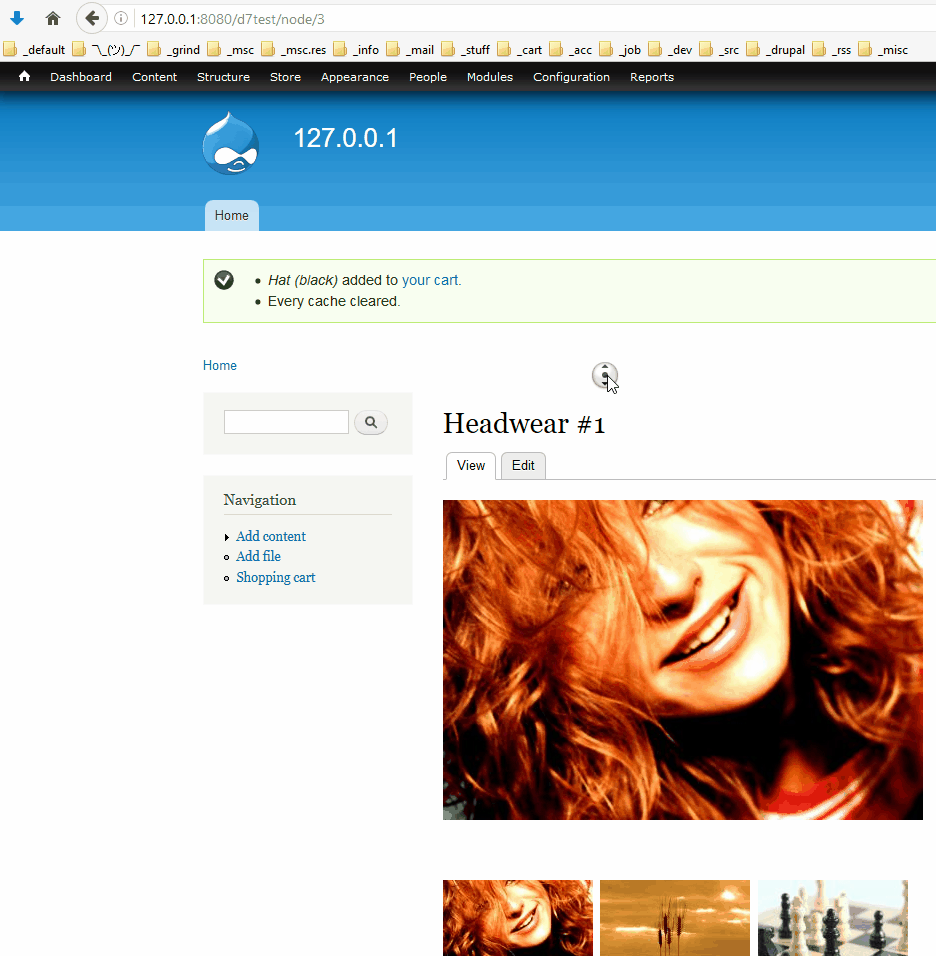This screenshot has height=956, width=936.
Task: Open the _stuff bookmarks folder
Action: tap(465, 50)
